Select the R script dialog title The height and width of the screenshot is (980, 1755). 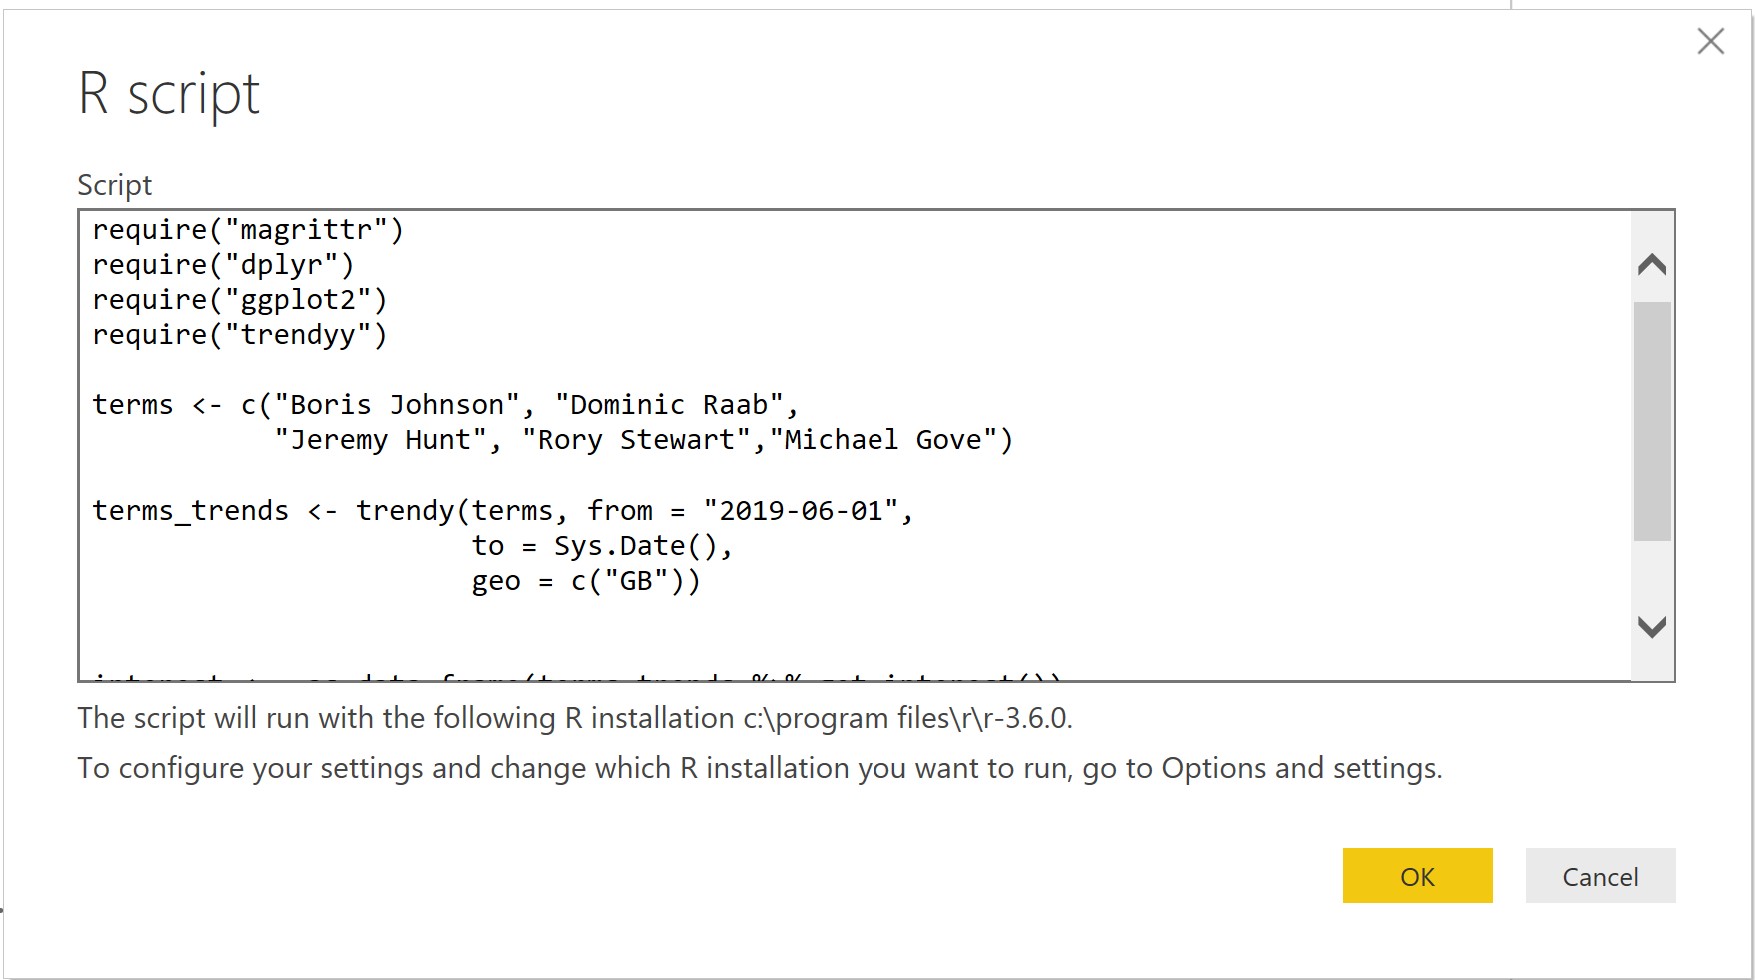(x=168, y=93)
